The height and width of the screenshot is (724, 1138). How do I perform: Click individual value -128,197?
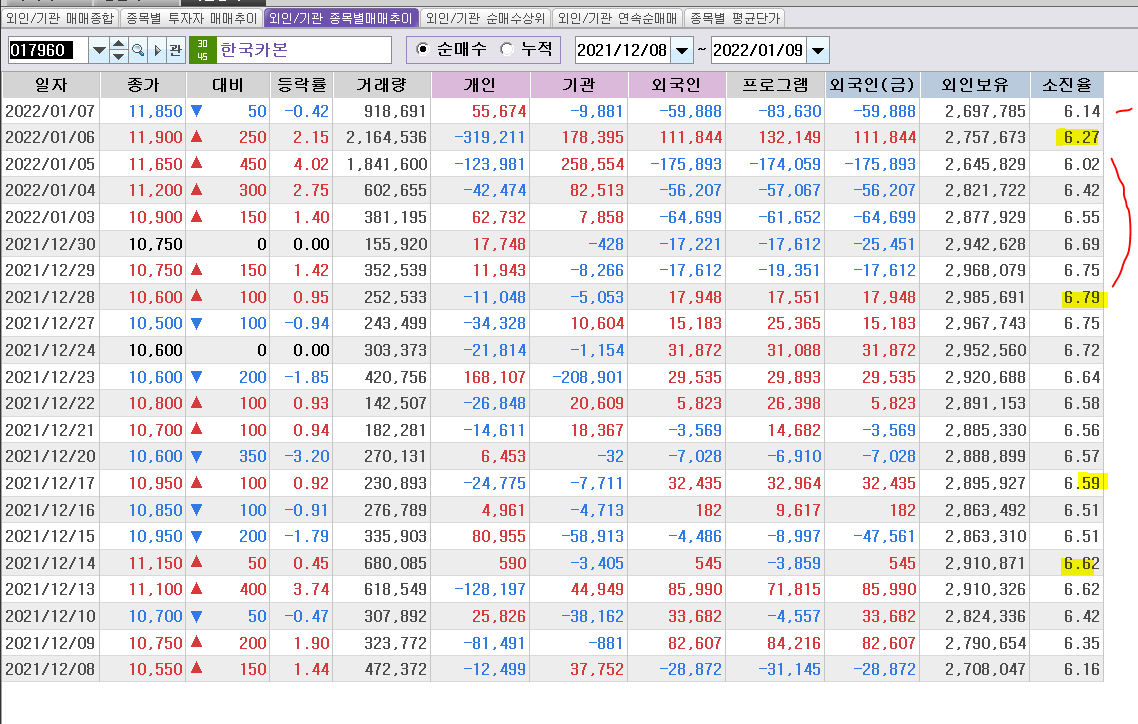tap(489, 589)
